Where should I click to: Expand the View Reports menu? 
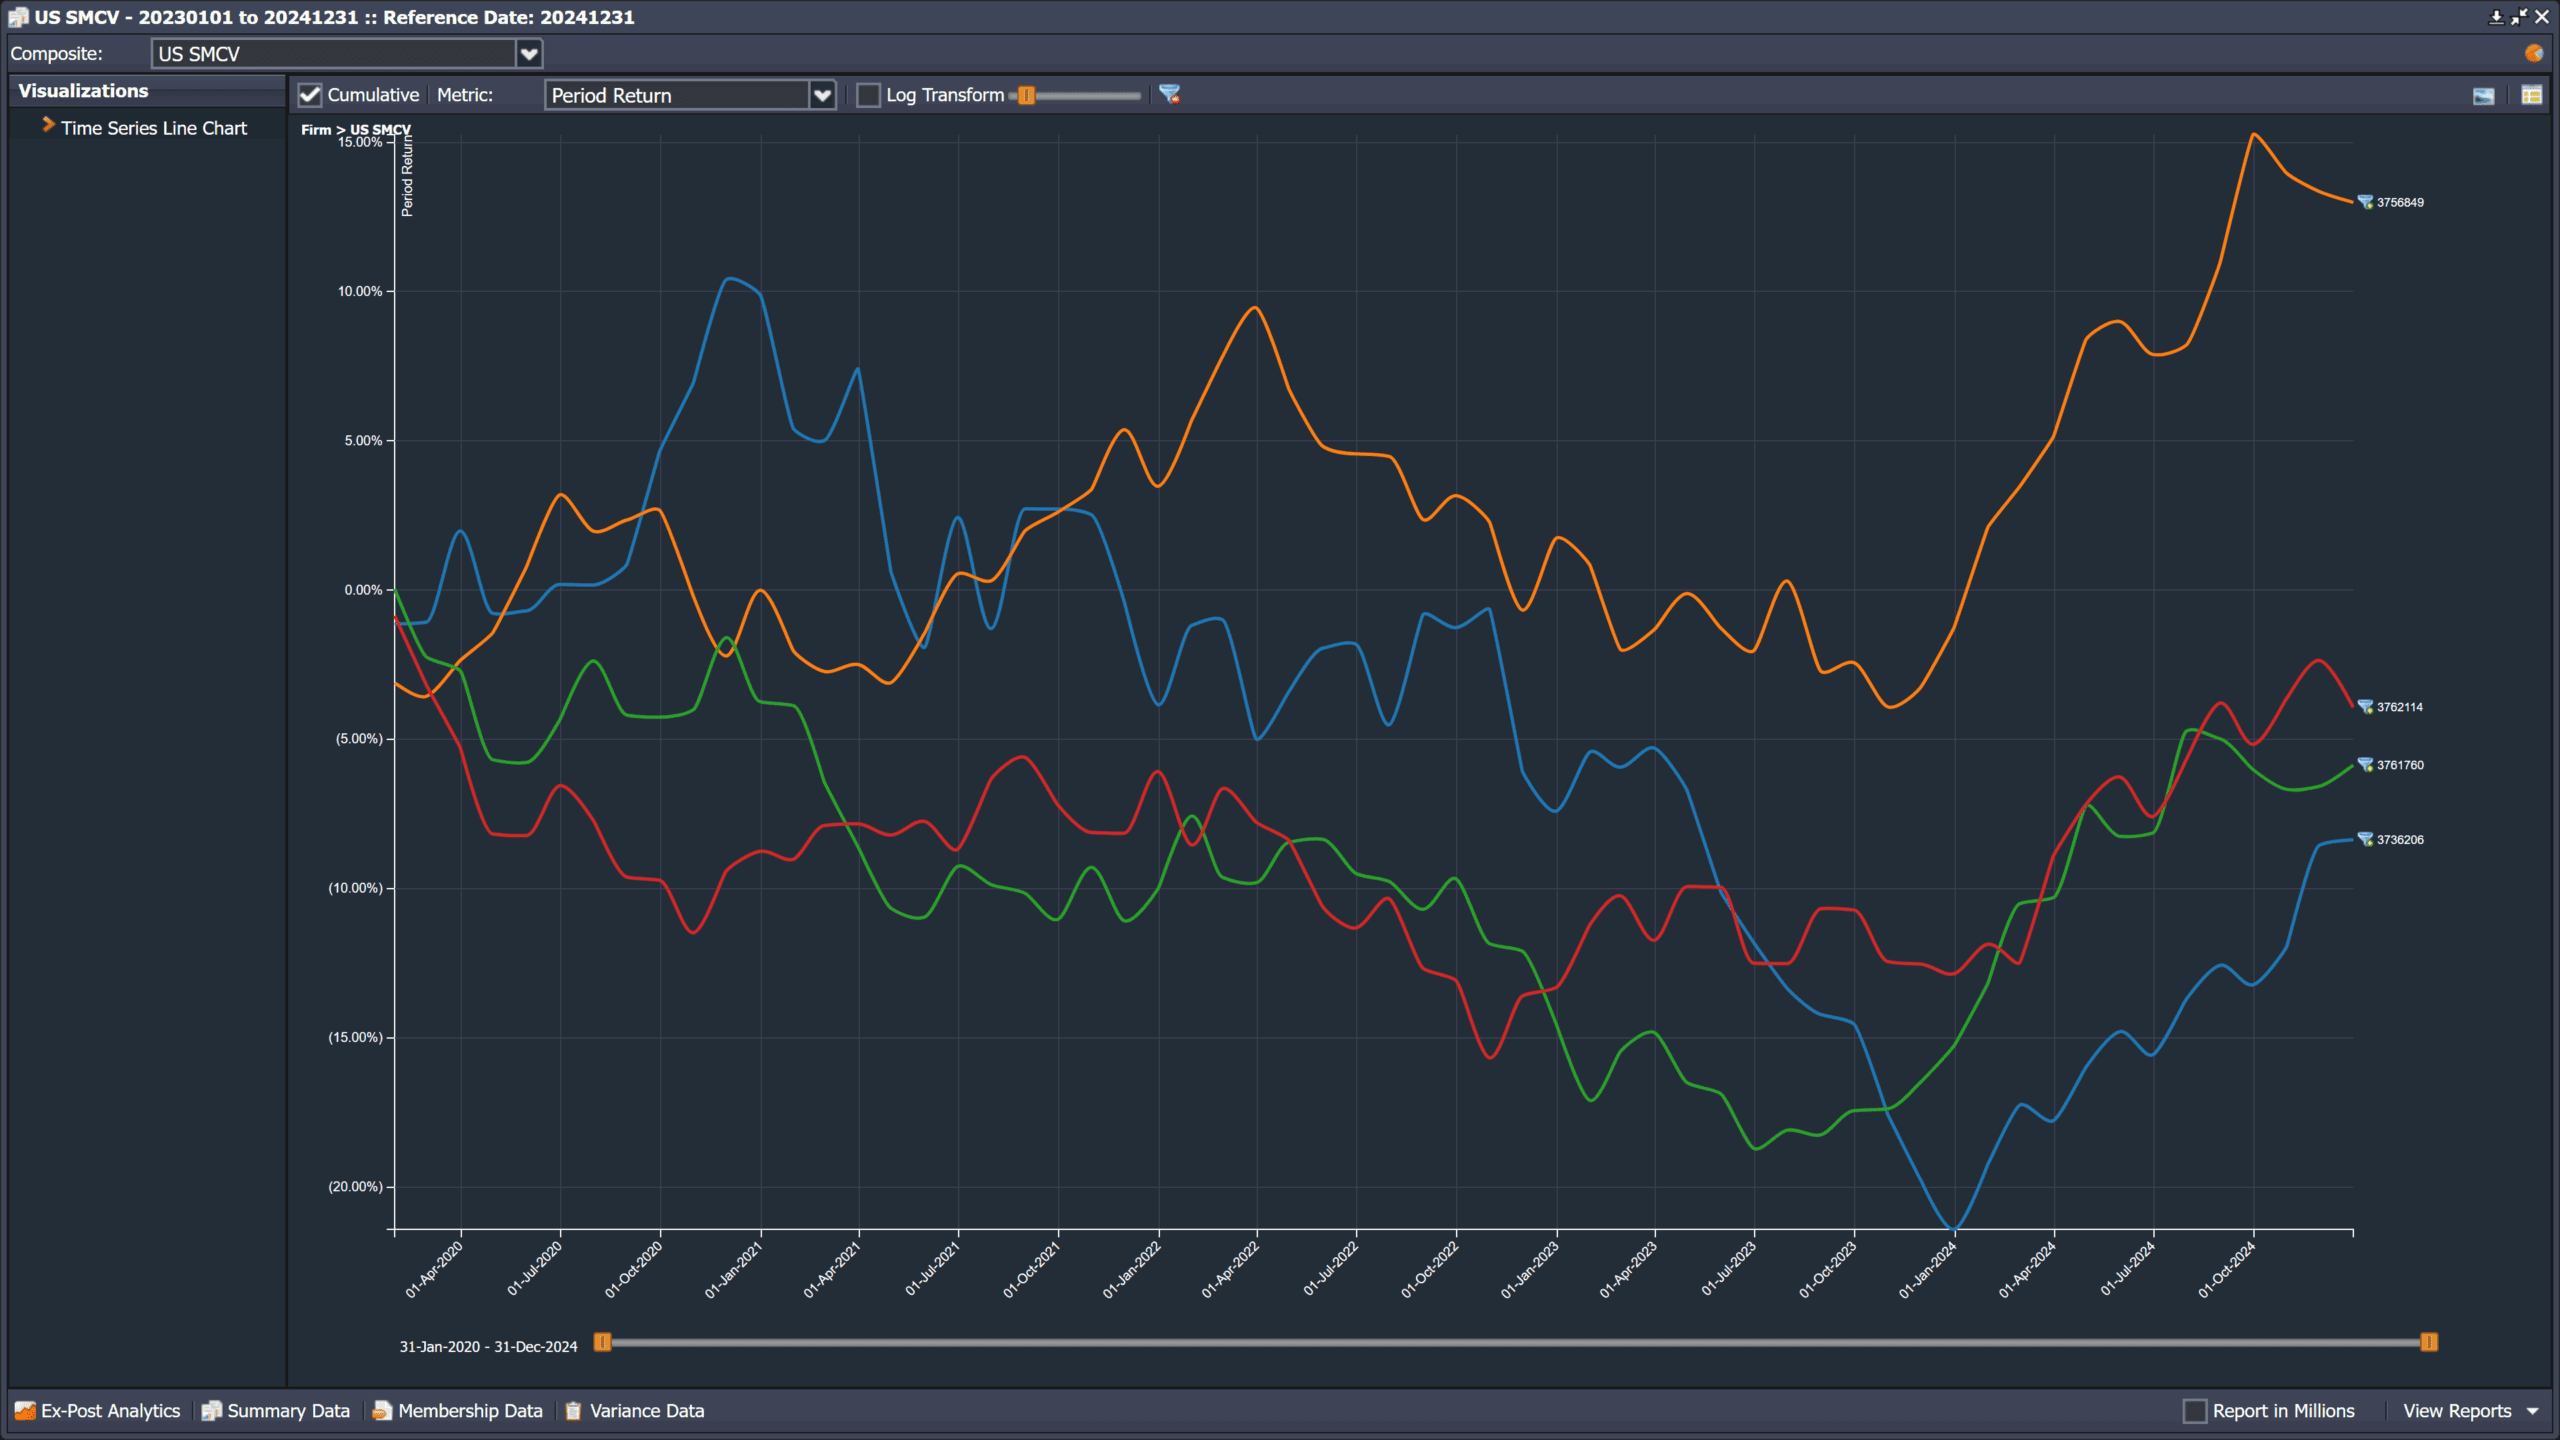click(x=2470, y=1411)
